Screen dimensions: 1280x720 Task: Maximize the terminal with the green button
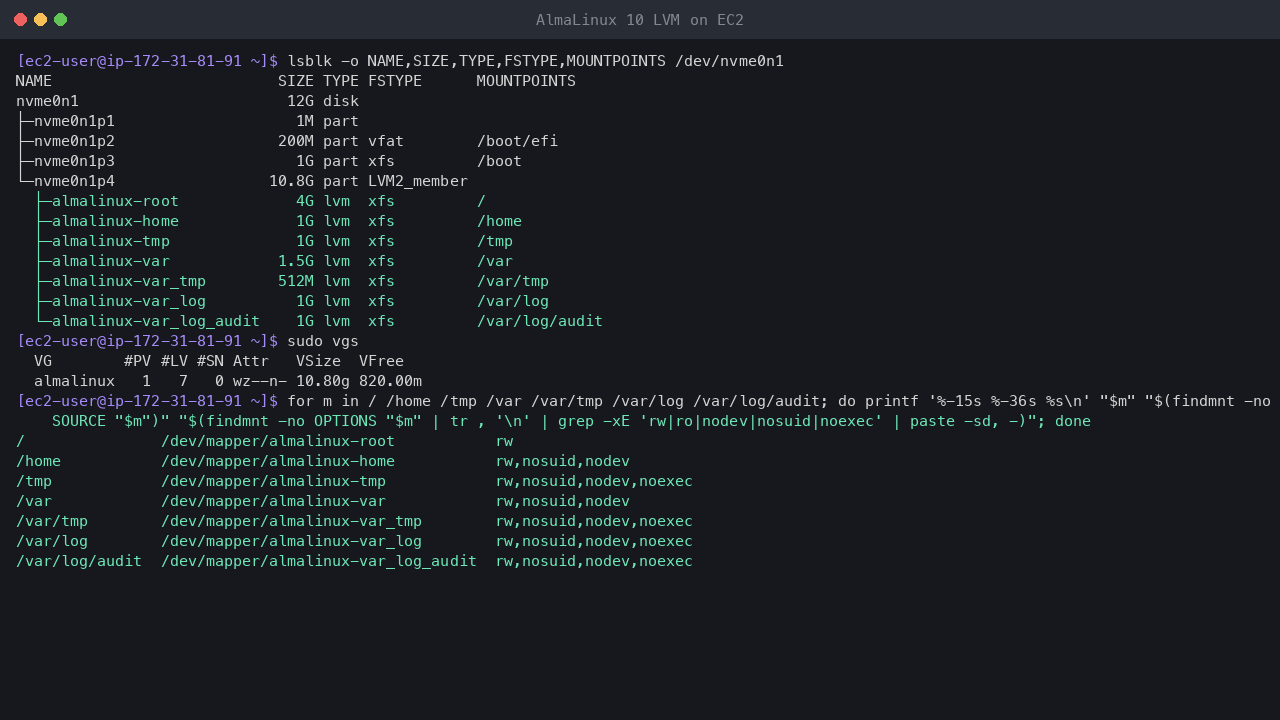point(60,20)
